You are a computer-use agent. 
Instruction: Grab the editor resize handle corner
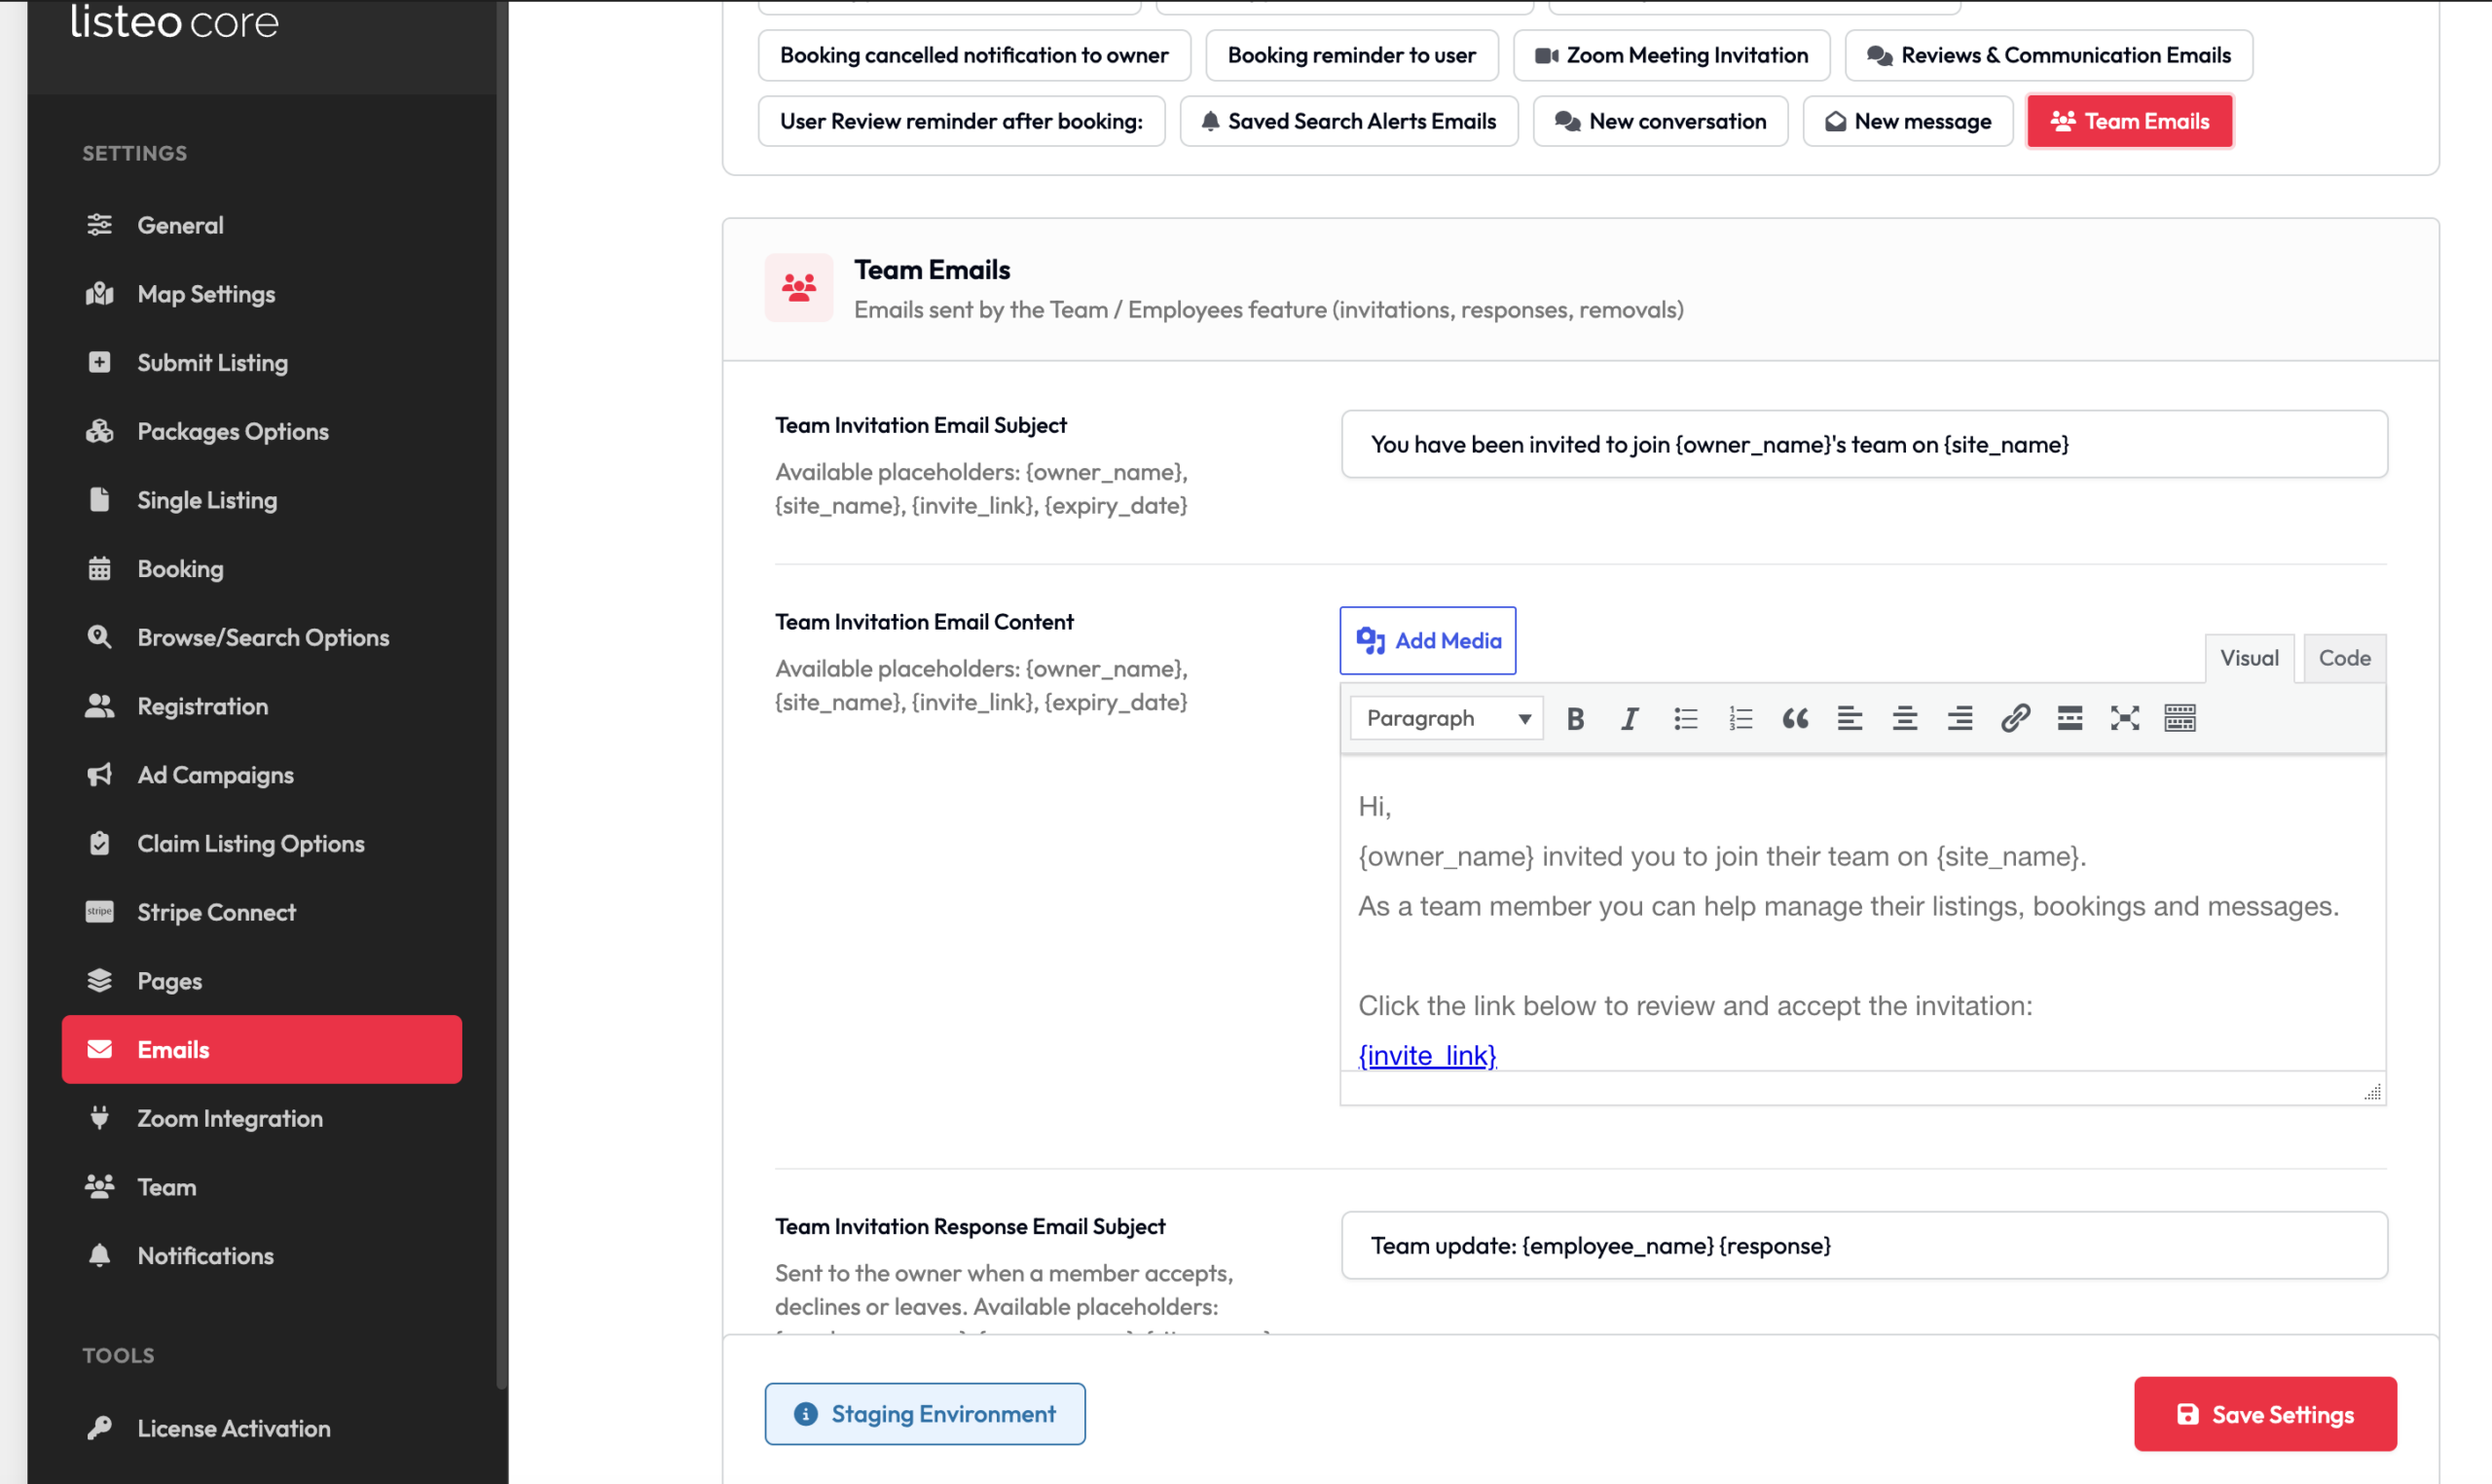[2372, 1091]
